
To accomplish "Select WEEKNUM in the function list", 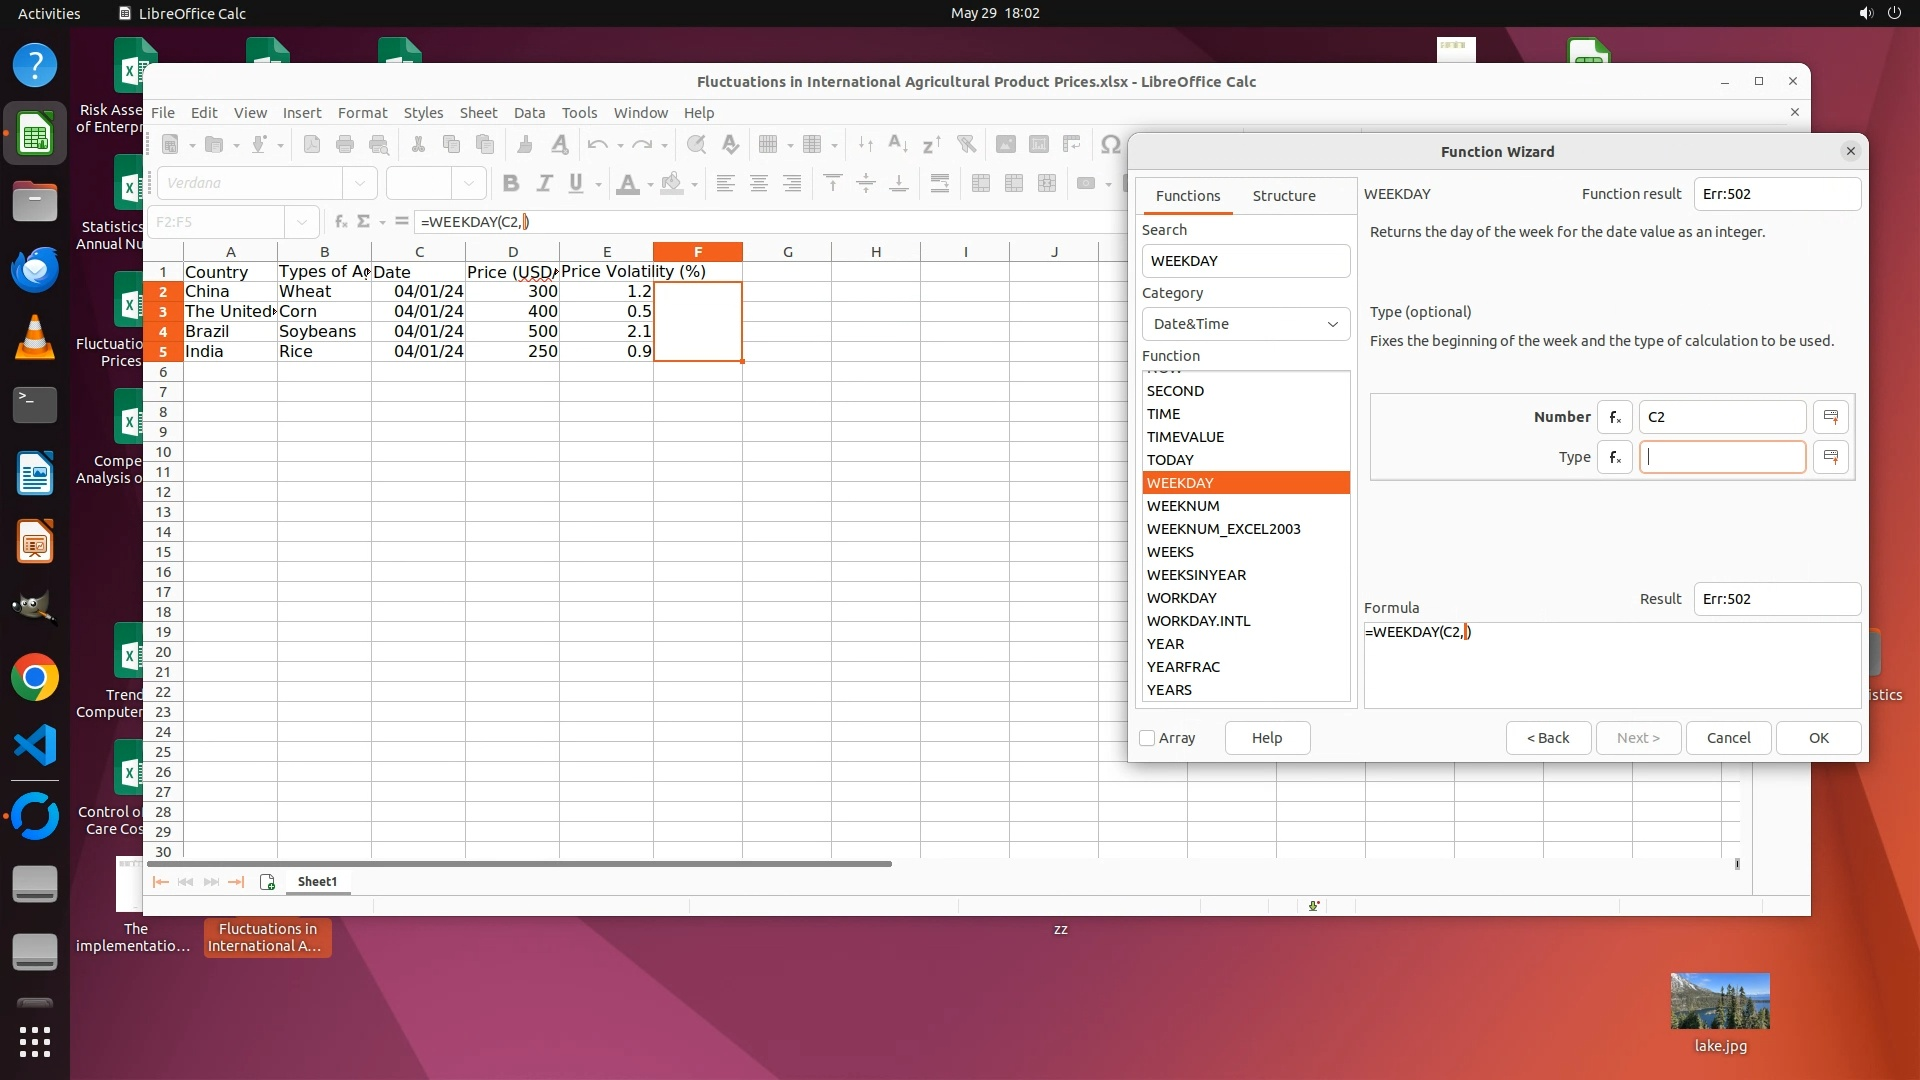I will coord(1182,506).
